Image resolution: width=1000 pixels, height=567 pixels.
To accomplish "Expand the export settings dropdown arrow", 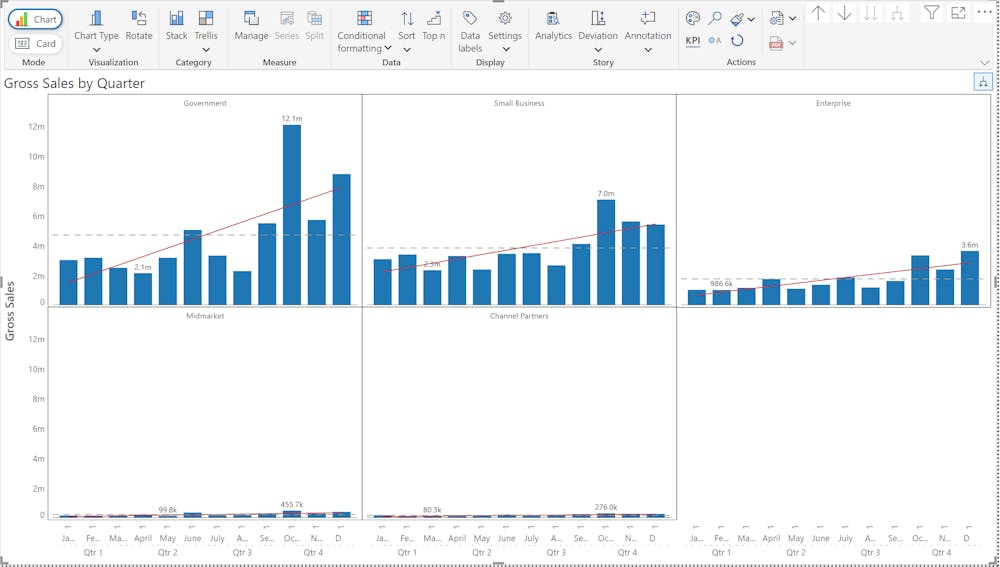I will click(x=793, y=19).
